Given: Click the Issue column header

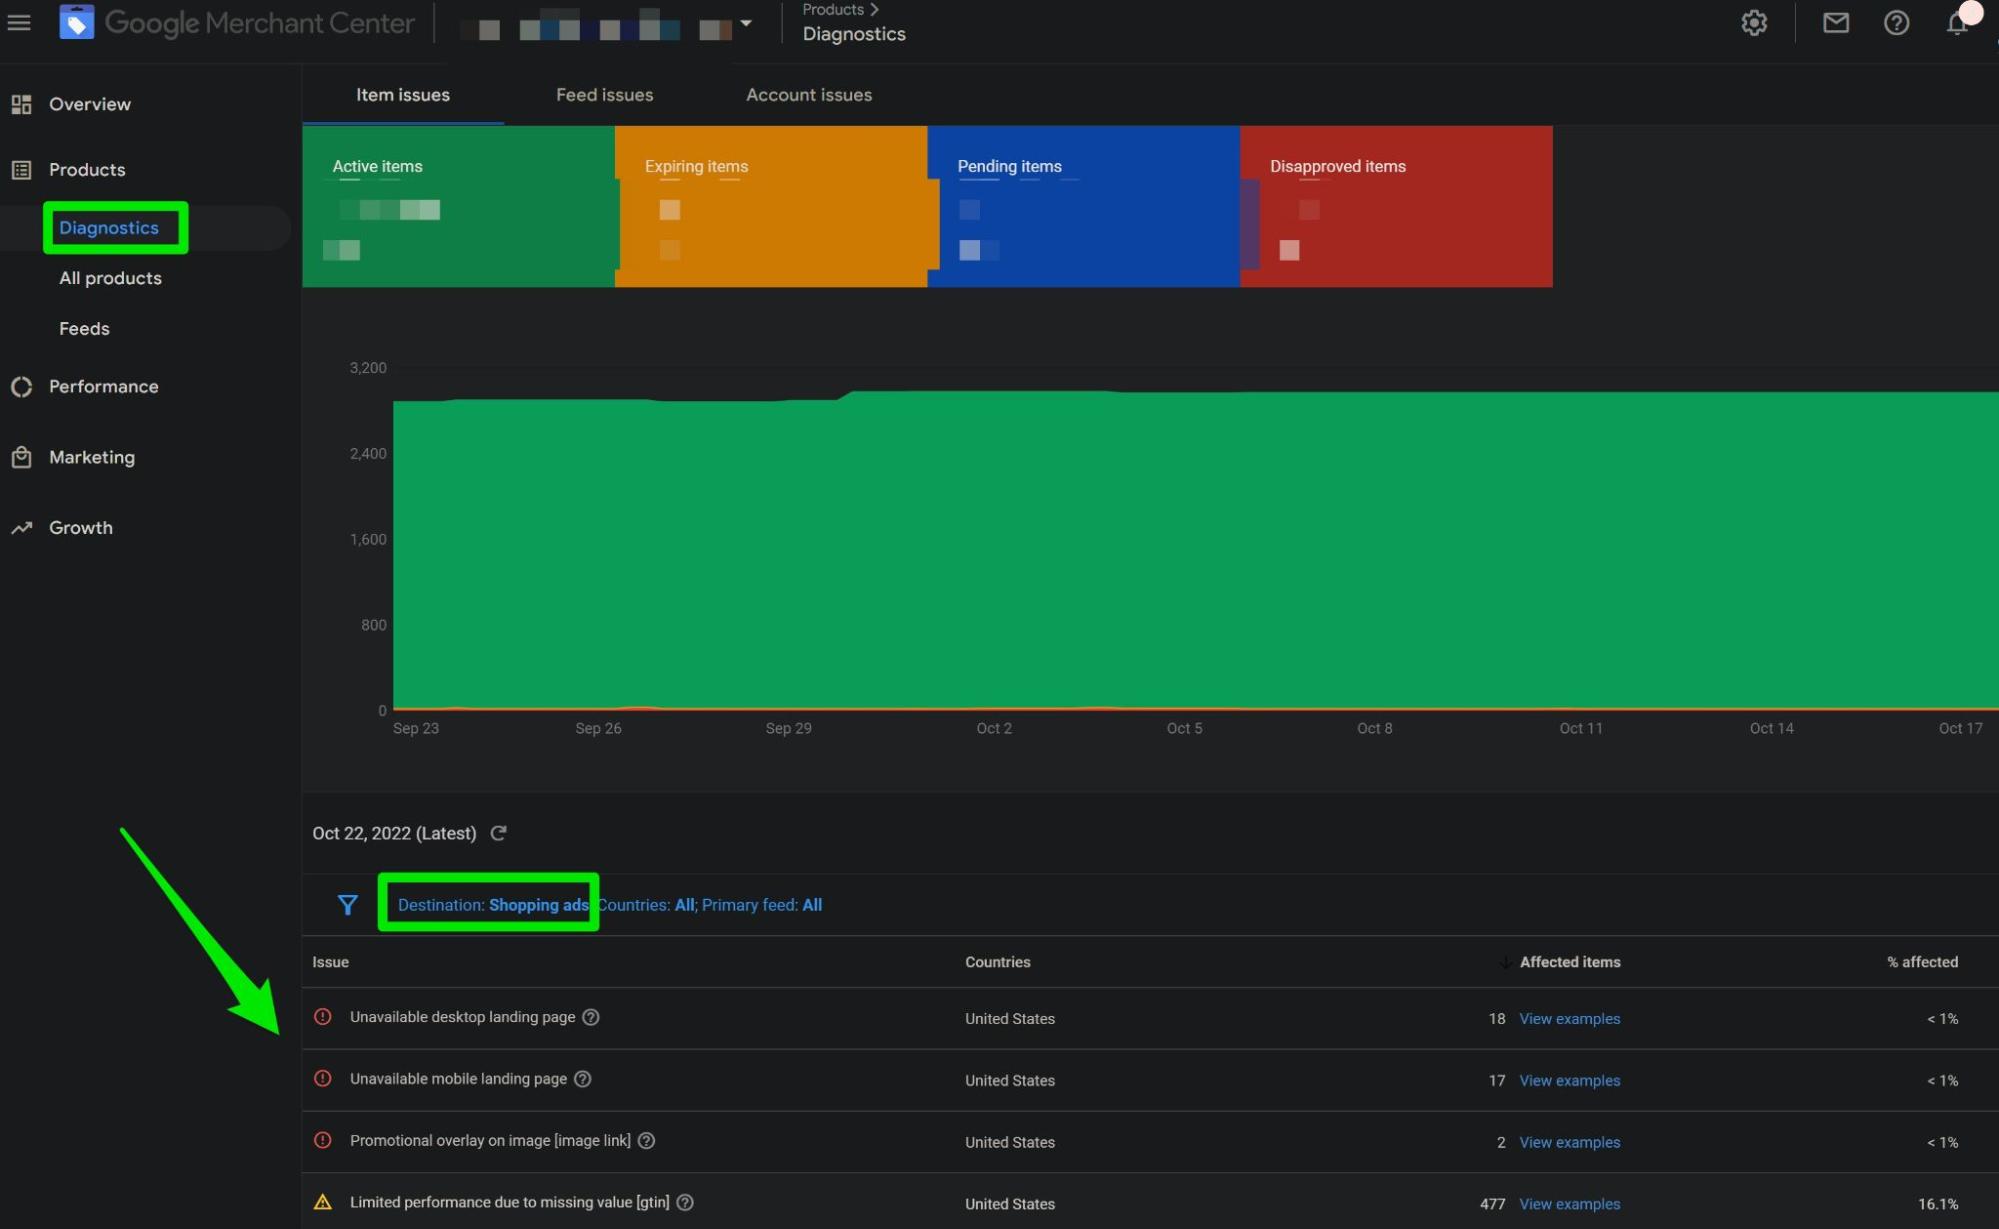Looking at the screenshot, I should (330, 962).
